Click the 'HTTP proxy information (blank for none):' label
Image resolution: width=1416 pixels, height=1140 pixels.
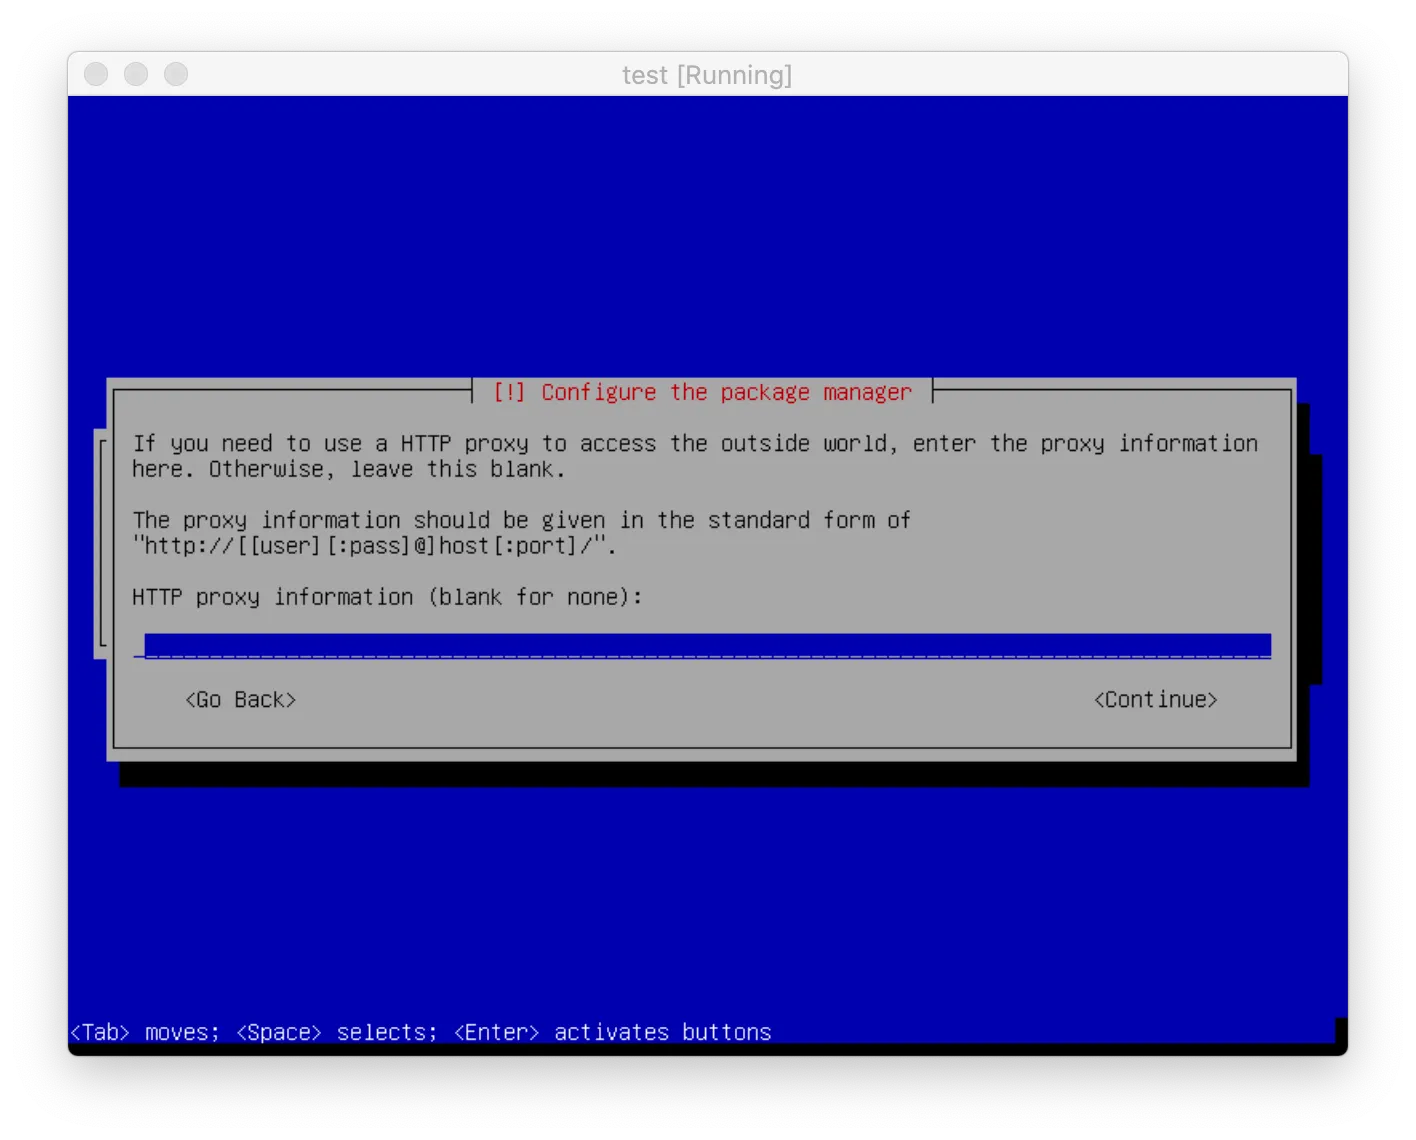(387, 597)
